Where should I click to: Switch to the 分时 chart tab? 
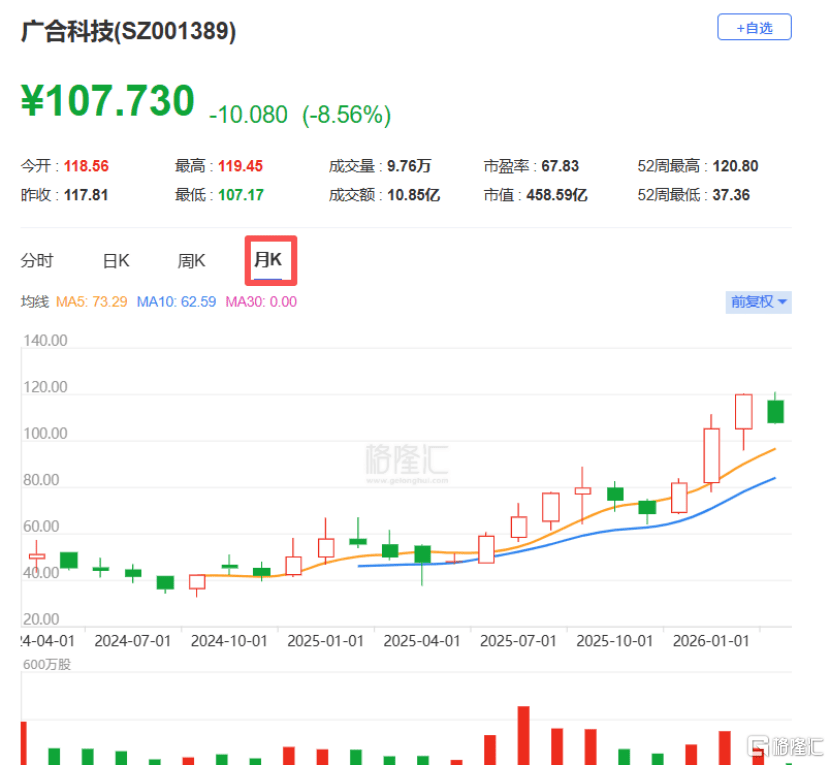pyautogui.click(x=37, y=261)
